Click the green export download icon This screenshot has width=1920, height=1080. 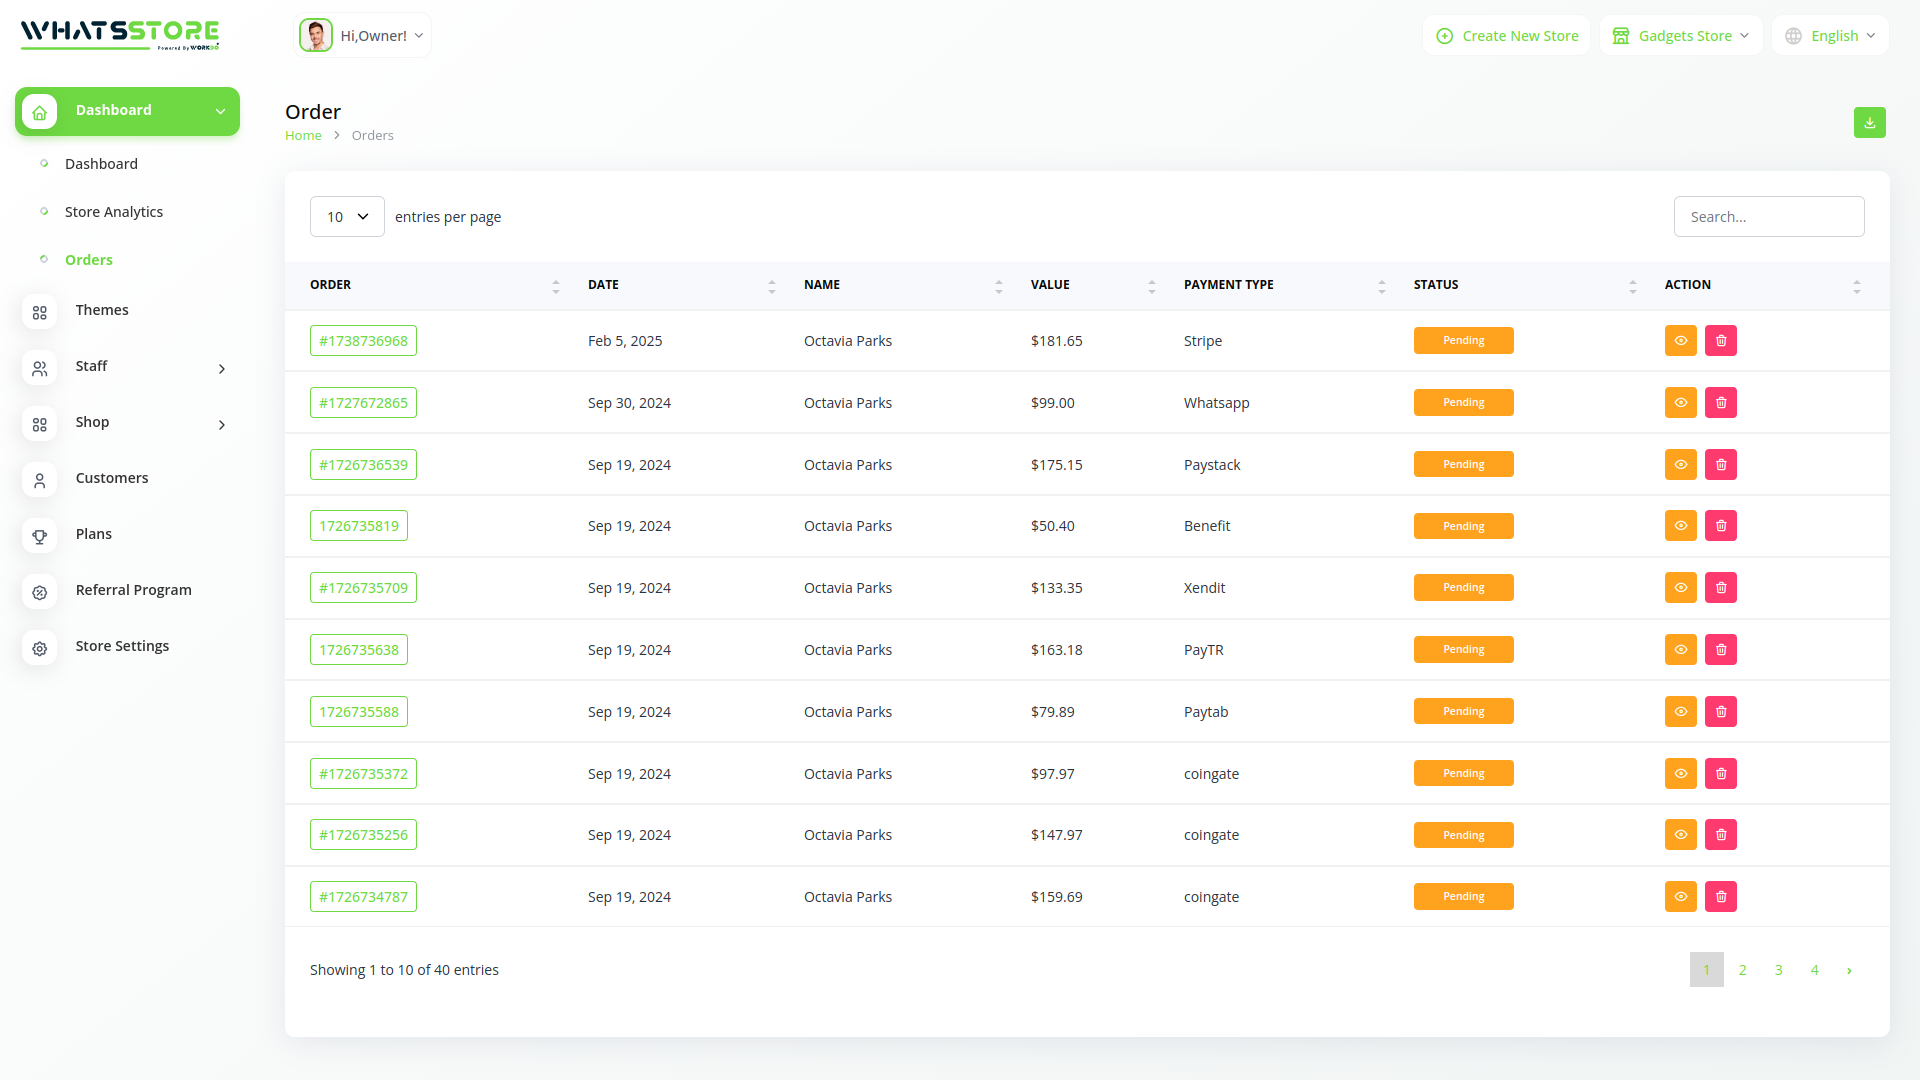tap(1869, 123)
